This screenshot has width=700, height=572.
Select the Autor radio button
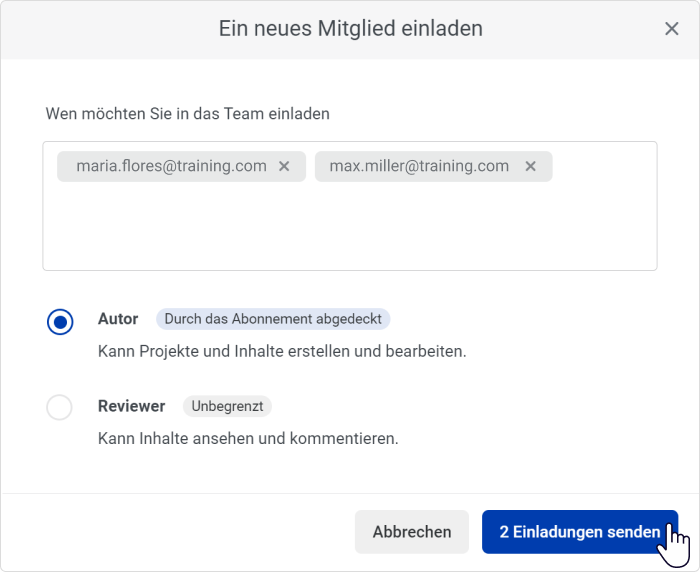60,321
